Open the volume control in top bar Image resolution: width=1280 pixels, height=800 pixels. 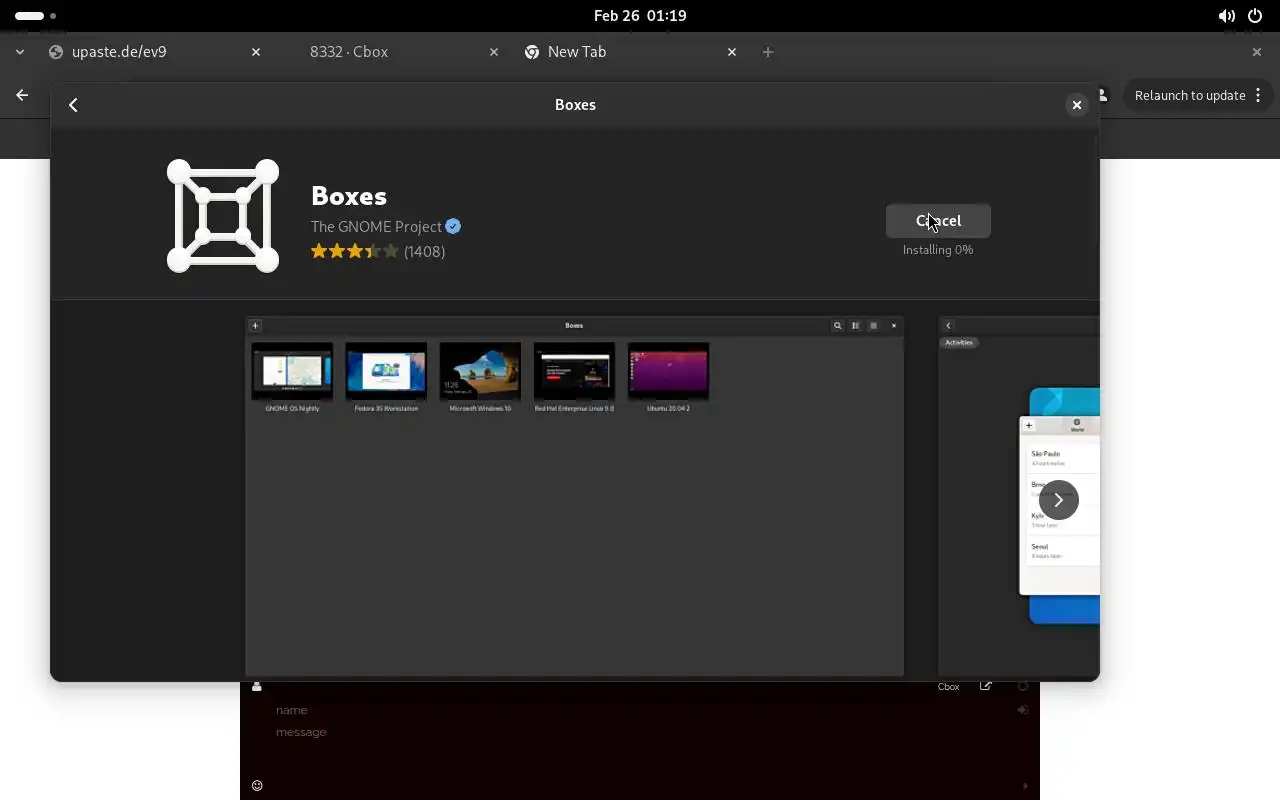pyautogui.click(x=1227, y=16)
